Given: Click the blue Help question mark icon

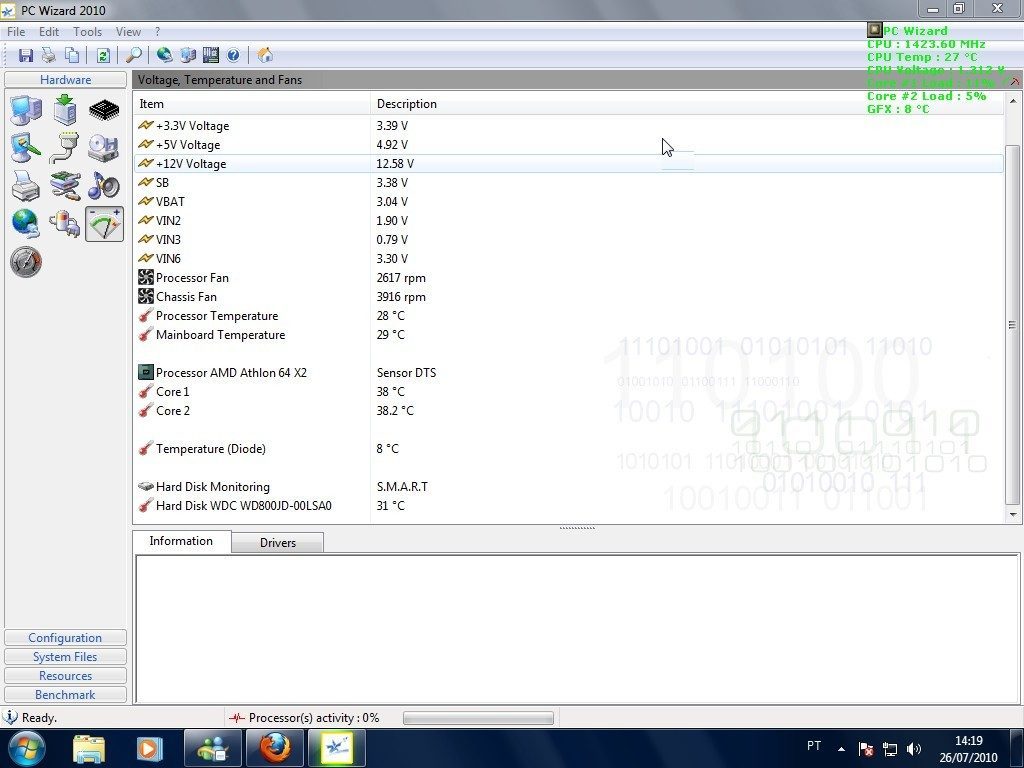Looking at the screenshot, I should [x=233, y=56].
